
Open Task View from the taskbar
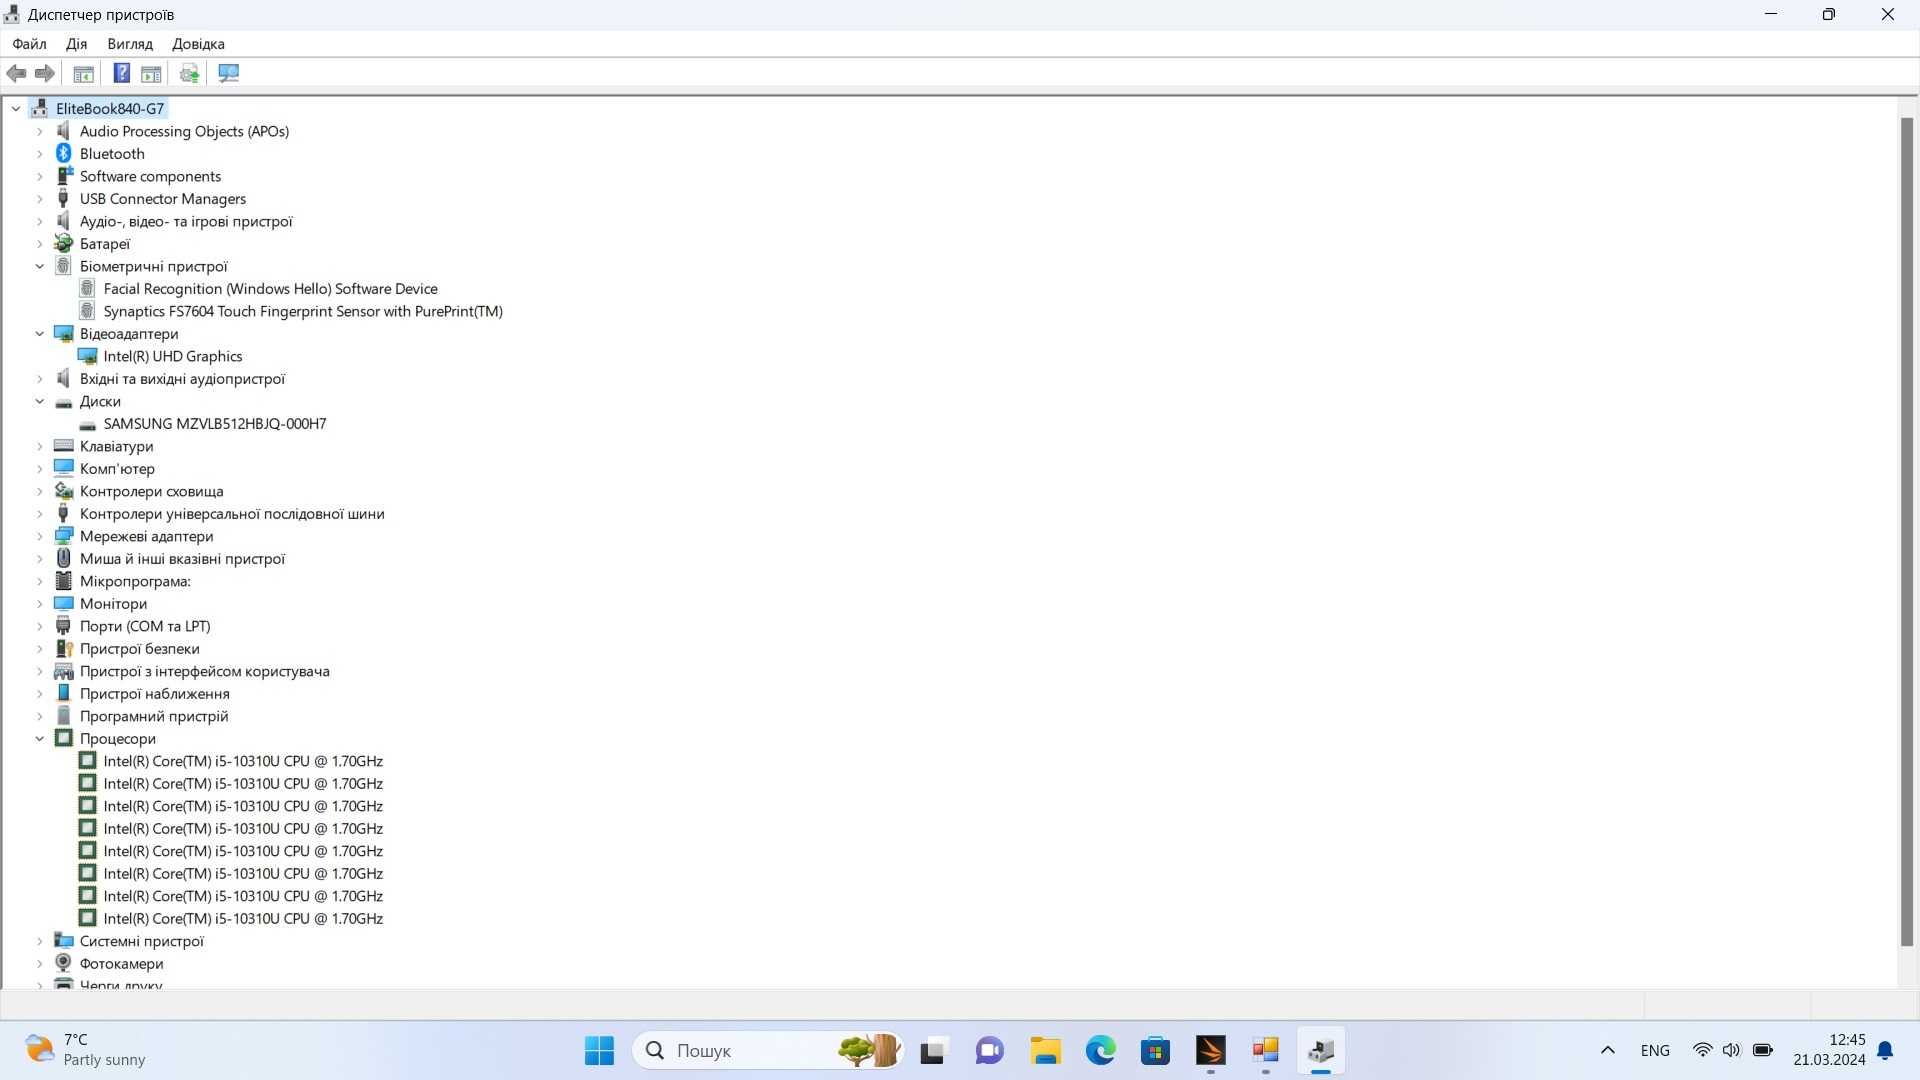933,1051
